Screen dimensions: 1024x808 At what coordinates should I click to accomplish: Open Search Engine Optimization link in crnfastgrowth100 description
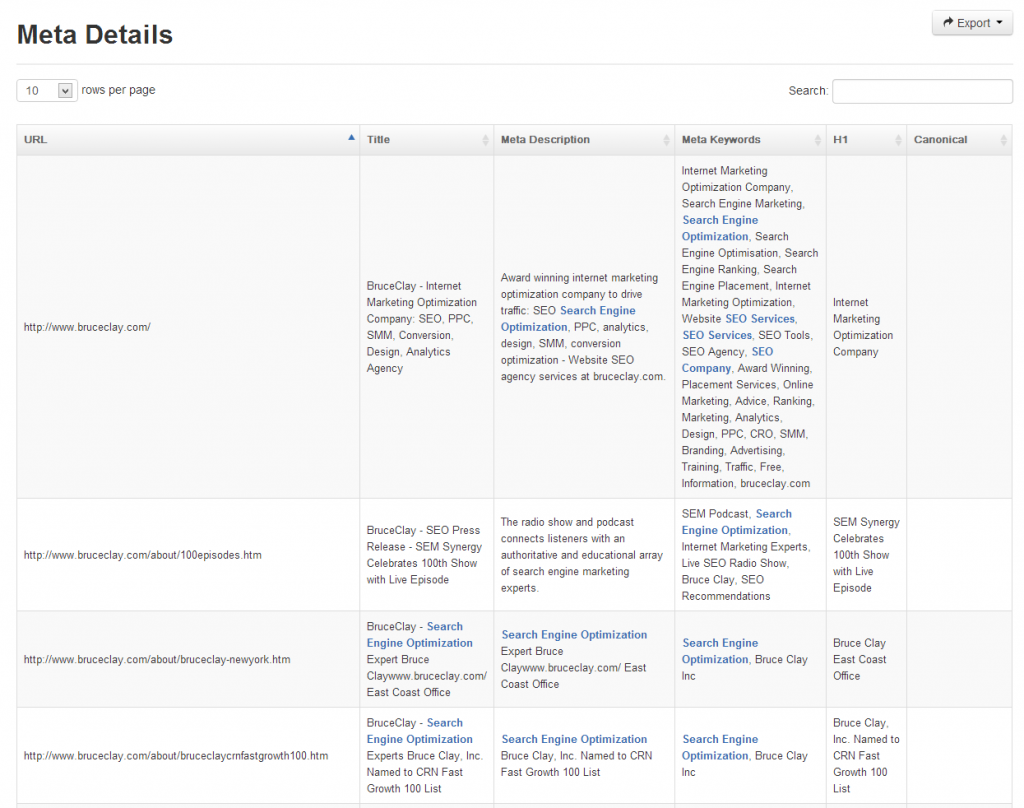[574, 739]
